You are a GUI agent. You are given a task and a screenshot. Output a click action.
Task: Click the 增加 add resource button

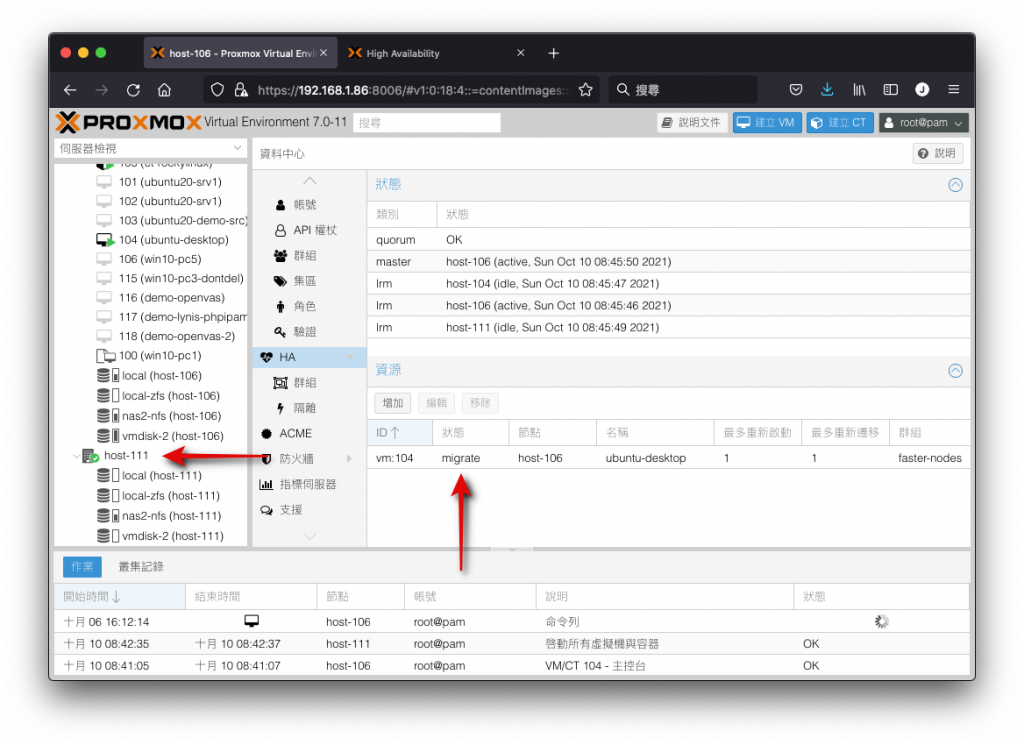(392, 404)
